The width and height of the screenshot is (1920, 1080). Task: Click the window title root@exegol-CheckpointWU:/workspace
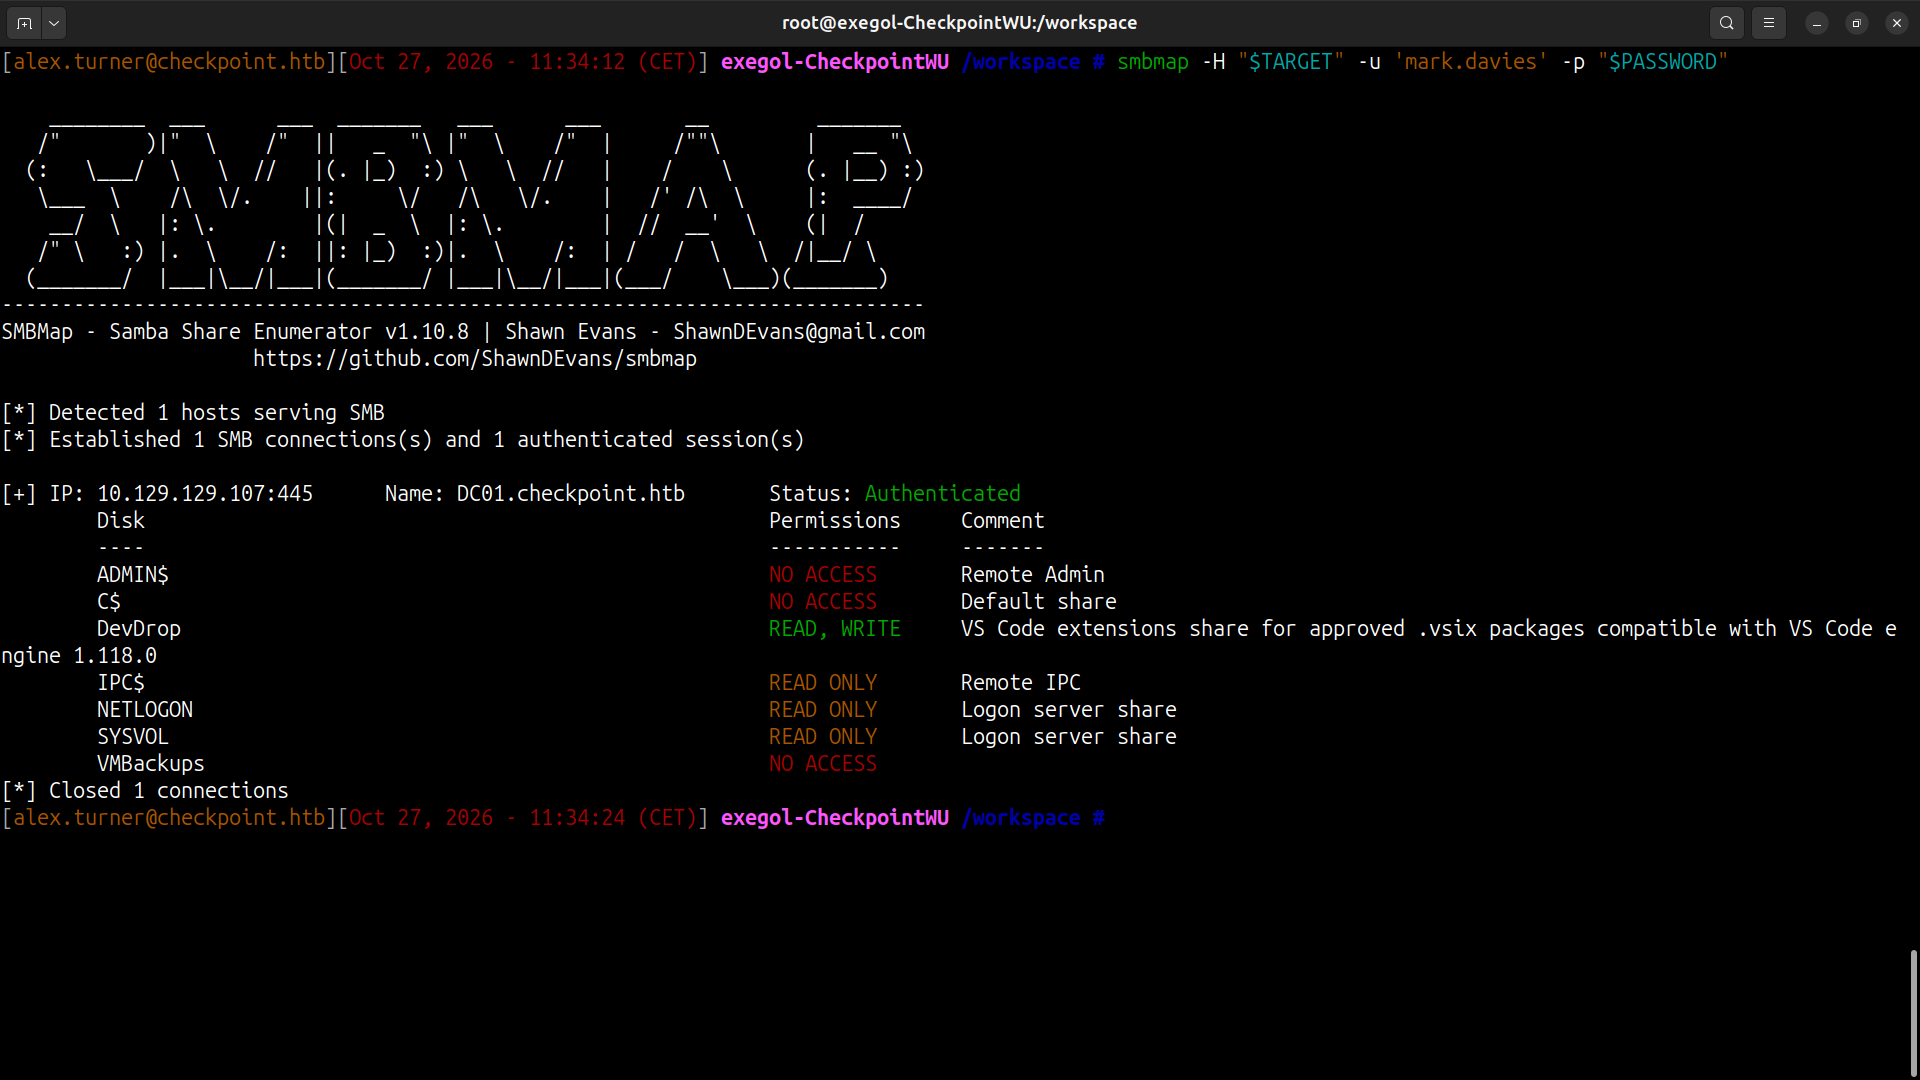click(959, 22)
